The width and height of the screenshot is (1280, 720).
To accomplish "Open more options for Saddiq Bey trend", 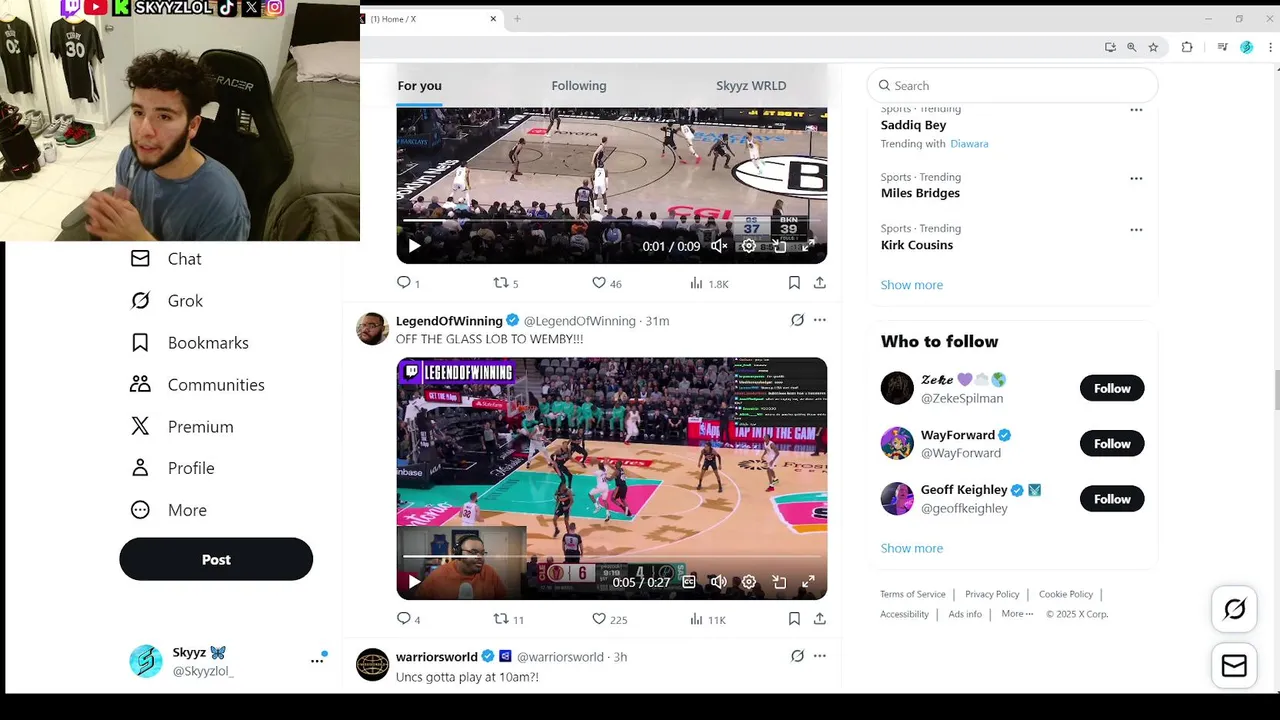I will pyautogui.click(x=1136, y=110).
